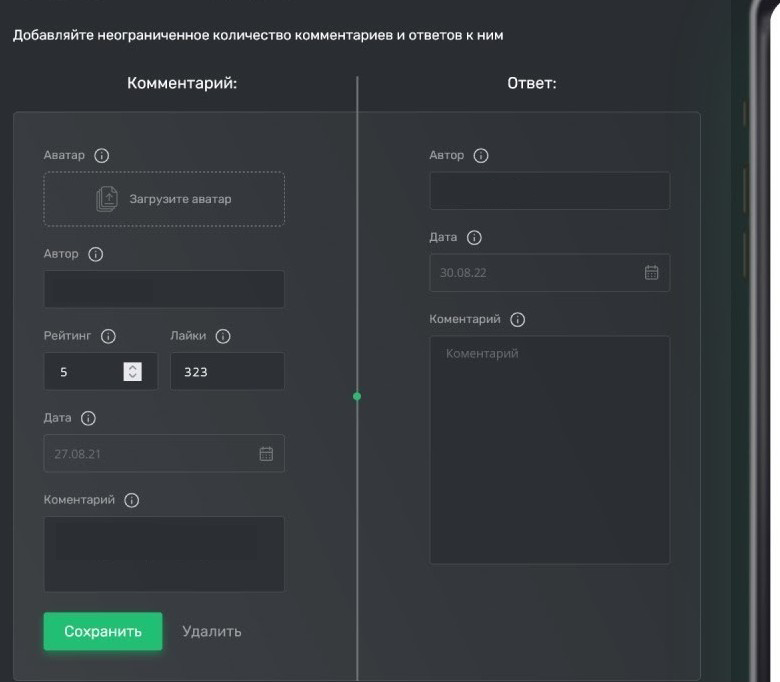Focus the Лайки field showing 323
Image resolution: width=780 pixels, height=682 pixels.
click(227, 372)
